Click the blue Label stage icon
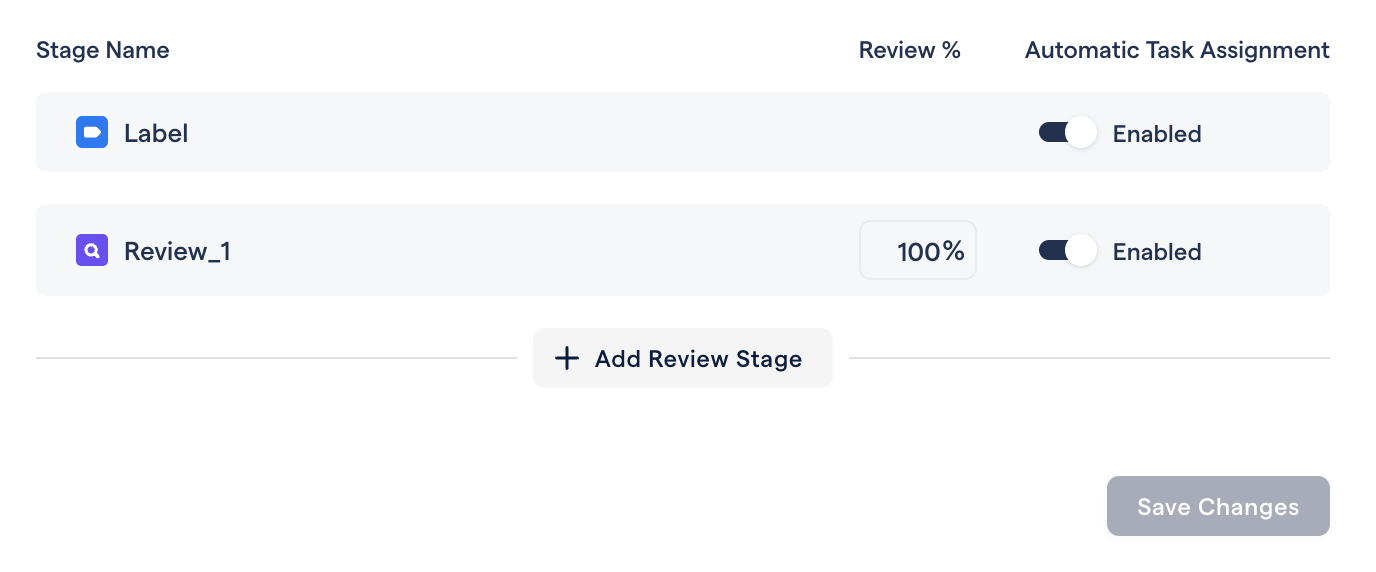Image resolution: width=1376 pixels, height=572 pixels. 92,132
